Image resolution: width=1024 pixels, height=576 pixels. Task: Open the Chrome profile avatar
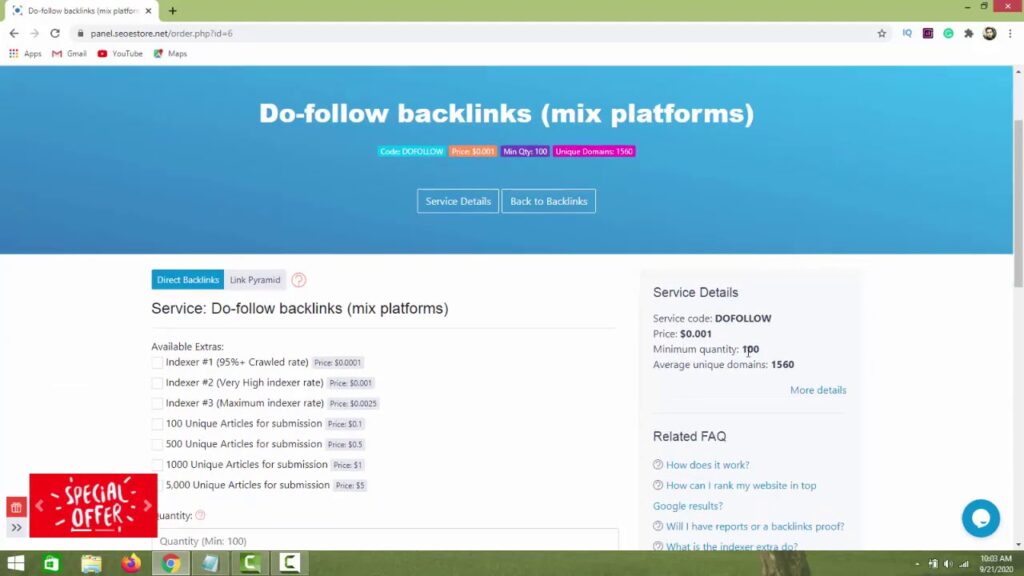click(x=989, y=33)
